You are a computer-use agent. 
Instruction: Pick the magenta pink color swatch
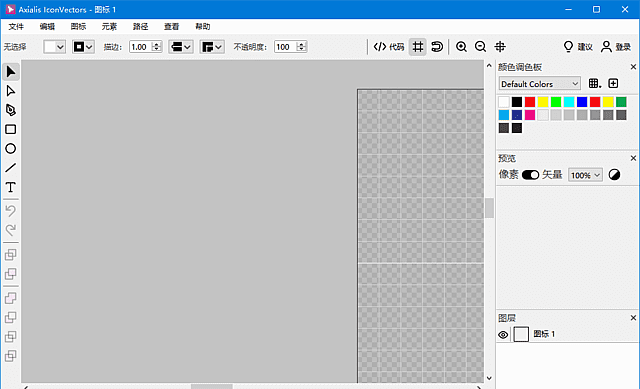pyautogui.click(x=530, y=115)
